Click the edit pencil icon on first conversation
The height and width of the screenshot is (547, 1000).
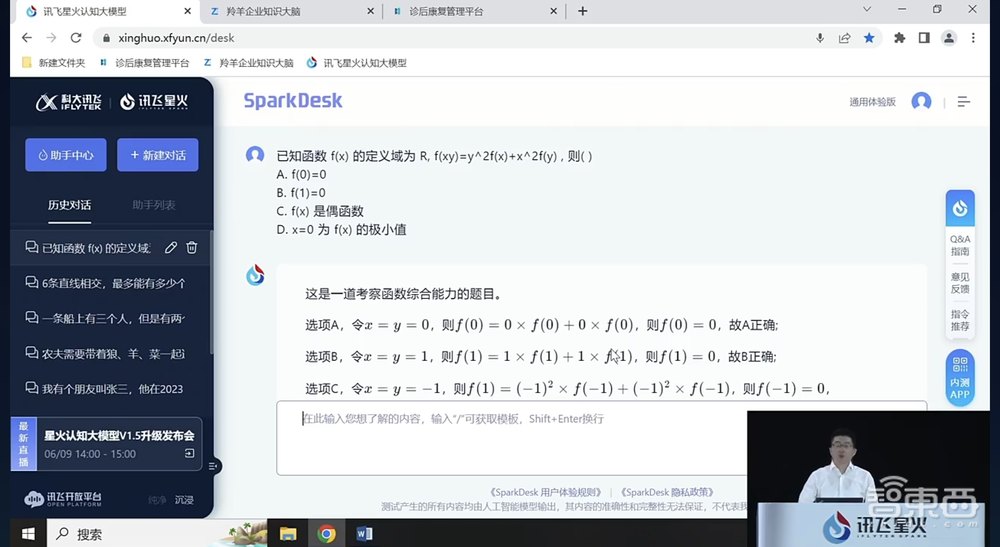[x=171, y=248]
